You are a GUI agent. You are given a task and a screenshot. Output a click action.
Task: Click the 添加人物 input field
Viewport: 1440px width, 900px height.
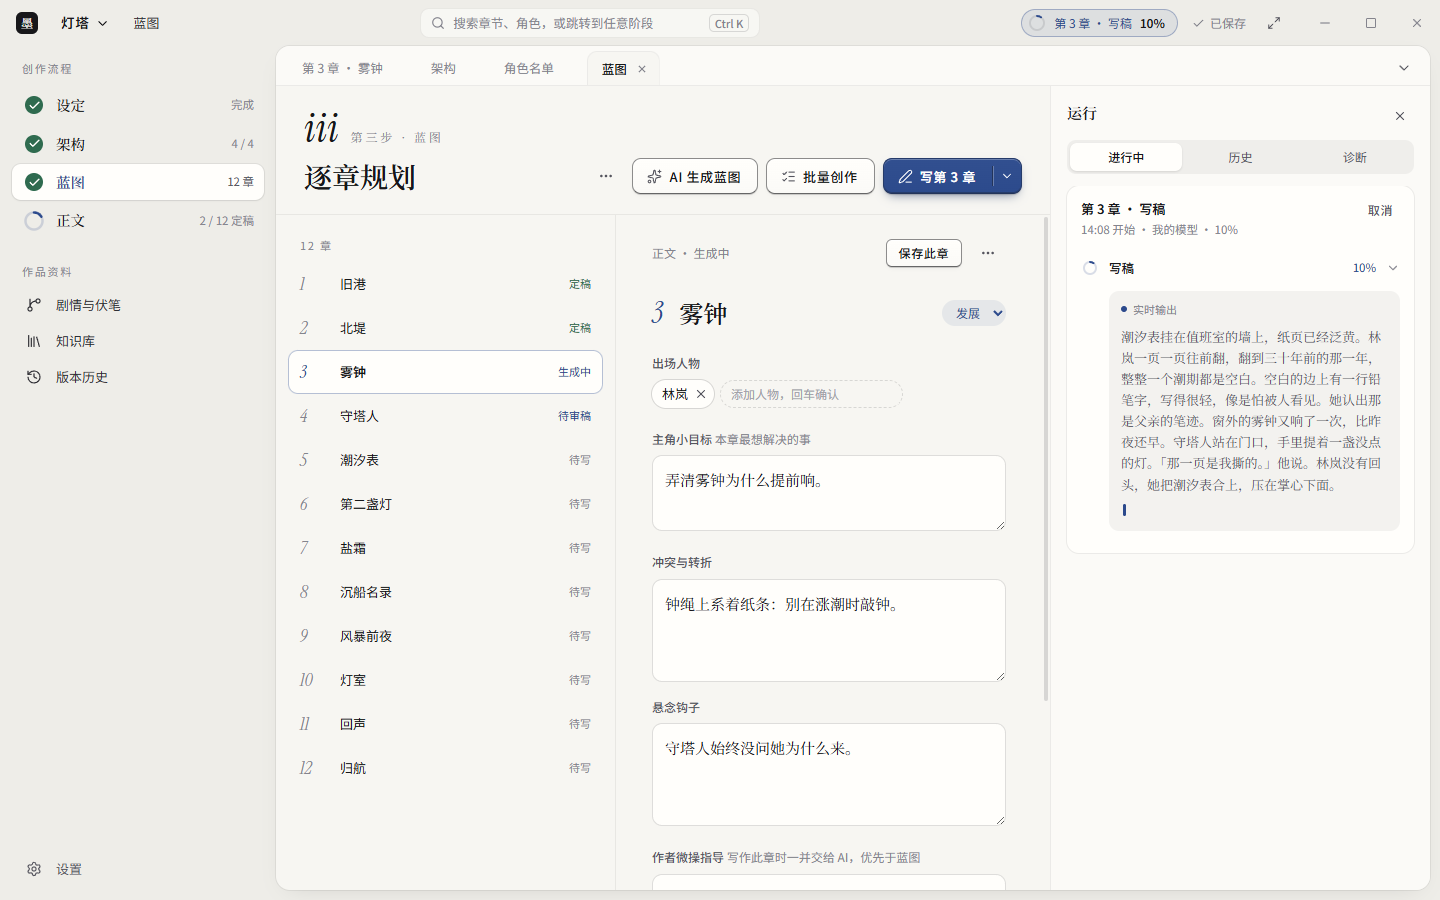click(x=811, y=394)
